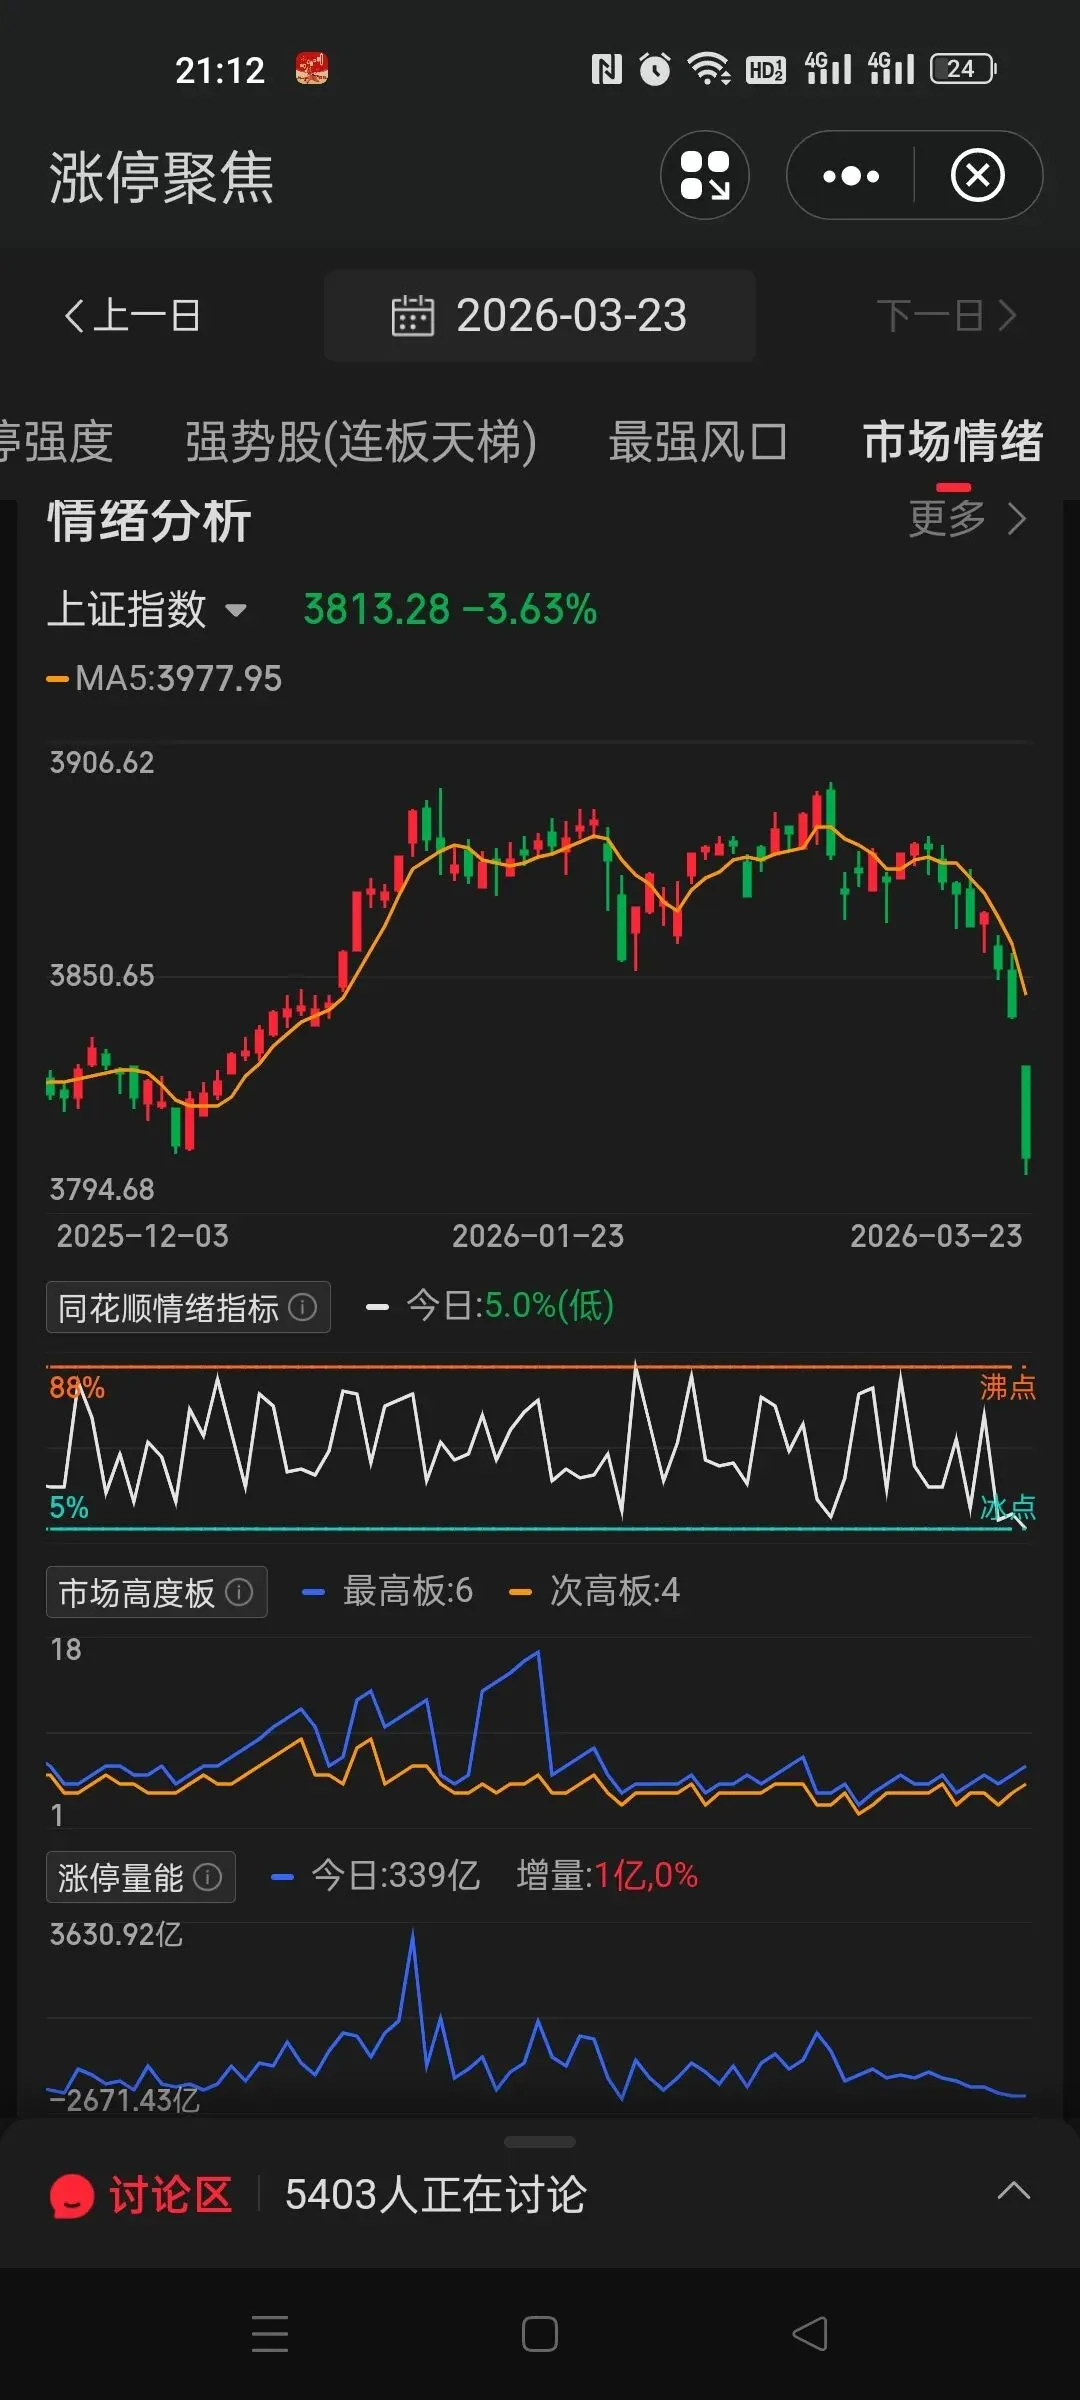The width and height of the screenshot is (1080, 2400).
Task: Go to next day 下一日
Action: (x=946, y=316)
